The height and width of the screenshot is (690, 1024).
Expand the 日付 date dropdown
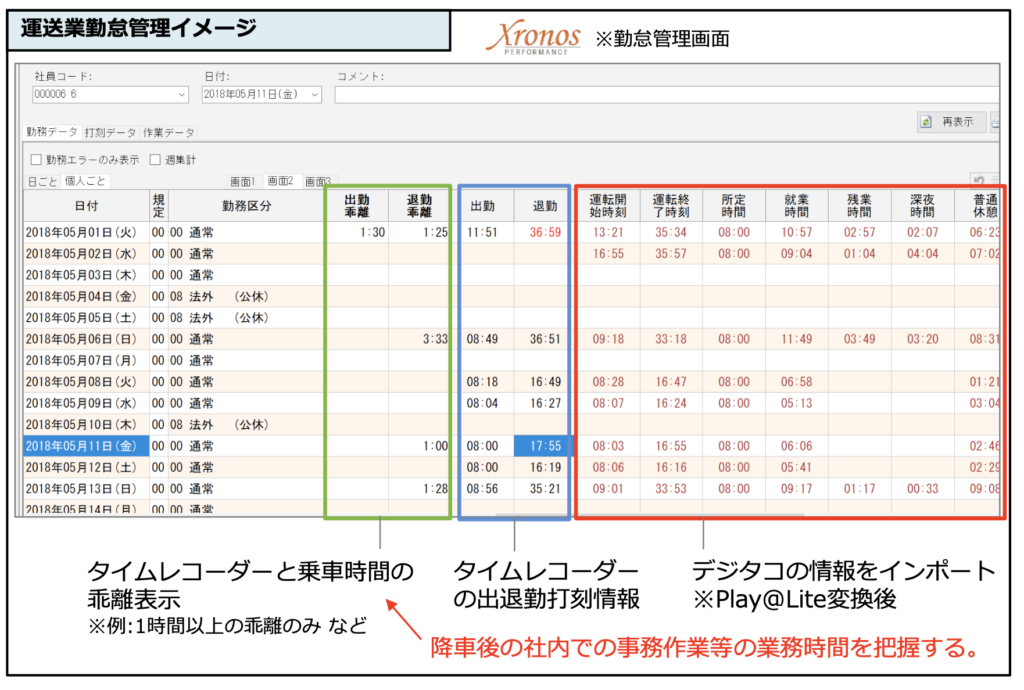[314, 94]
